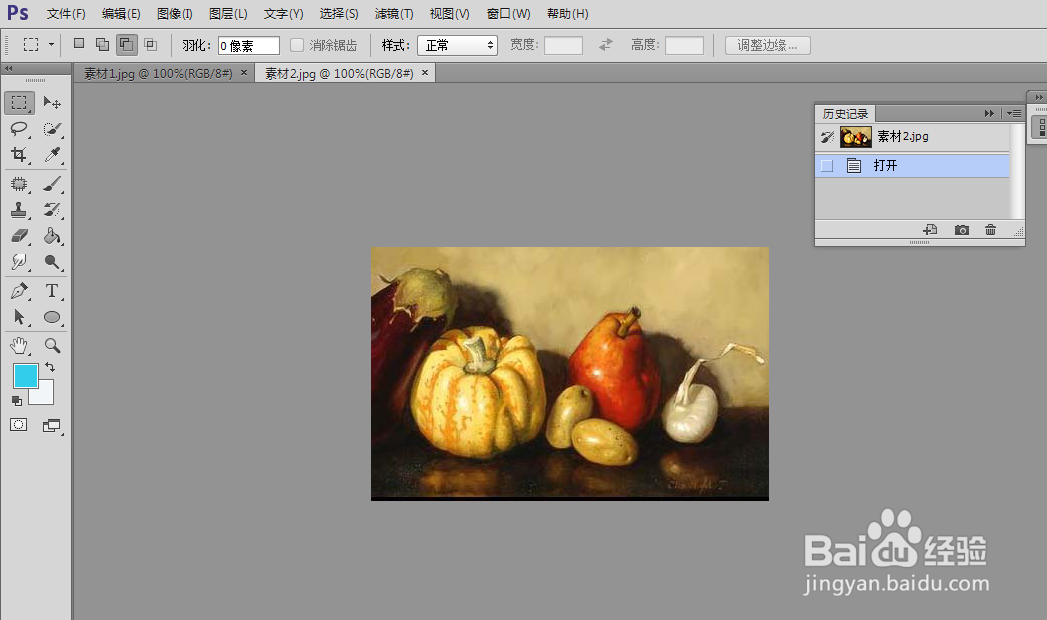The image size is (1047, 620).
Task: Open the white background color picker
Action: click(x=45, y=394)
